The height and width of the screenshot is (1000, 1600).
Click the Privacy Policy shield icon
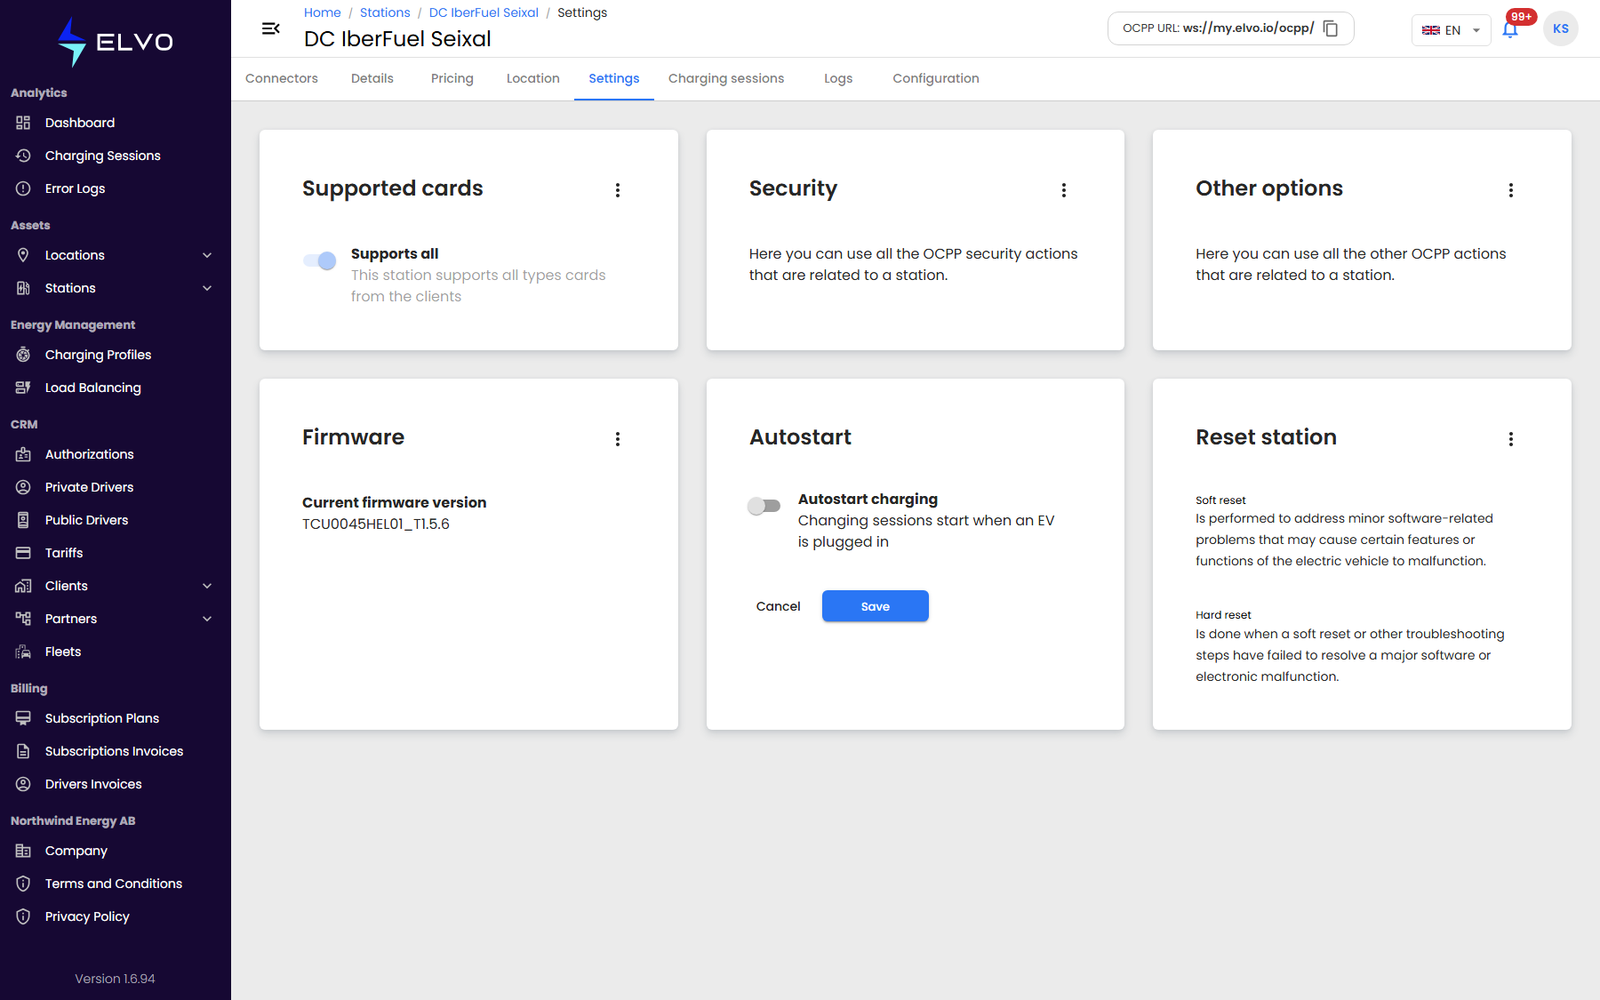23,917
